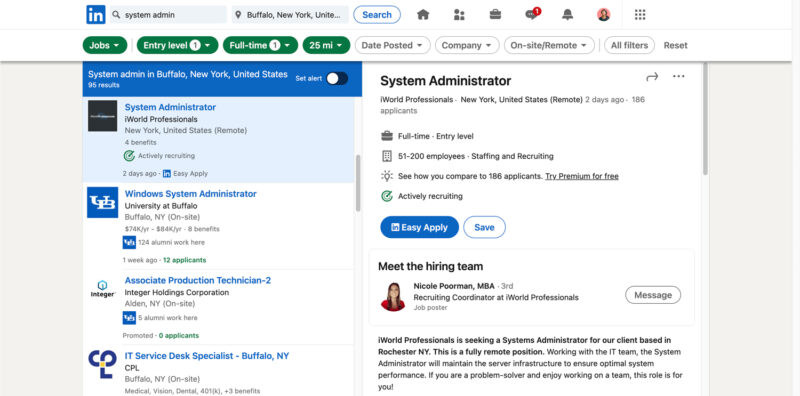Click the '95 results' text

click(x=104, y=85)
